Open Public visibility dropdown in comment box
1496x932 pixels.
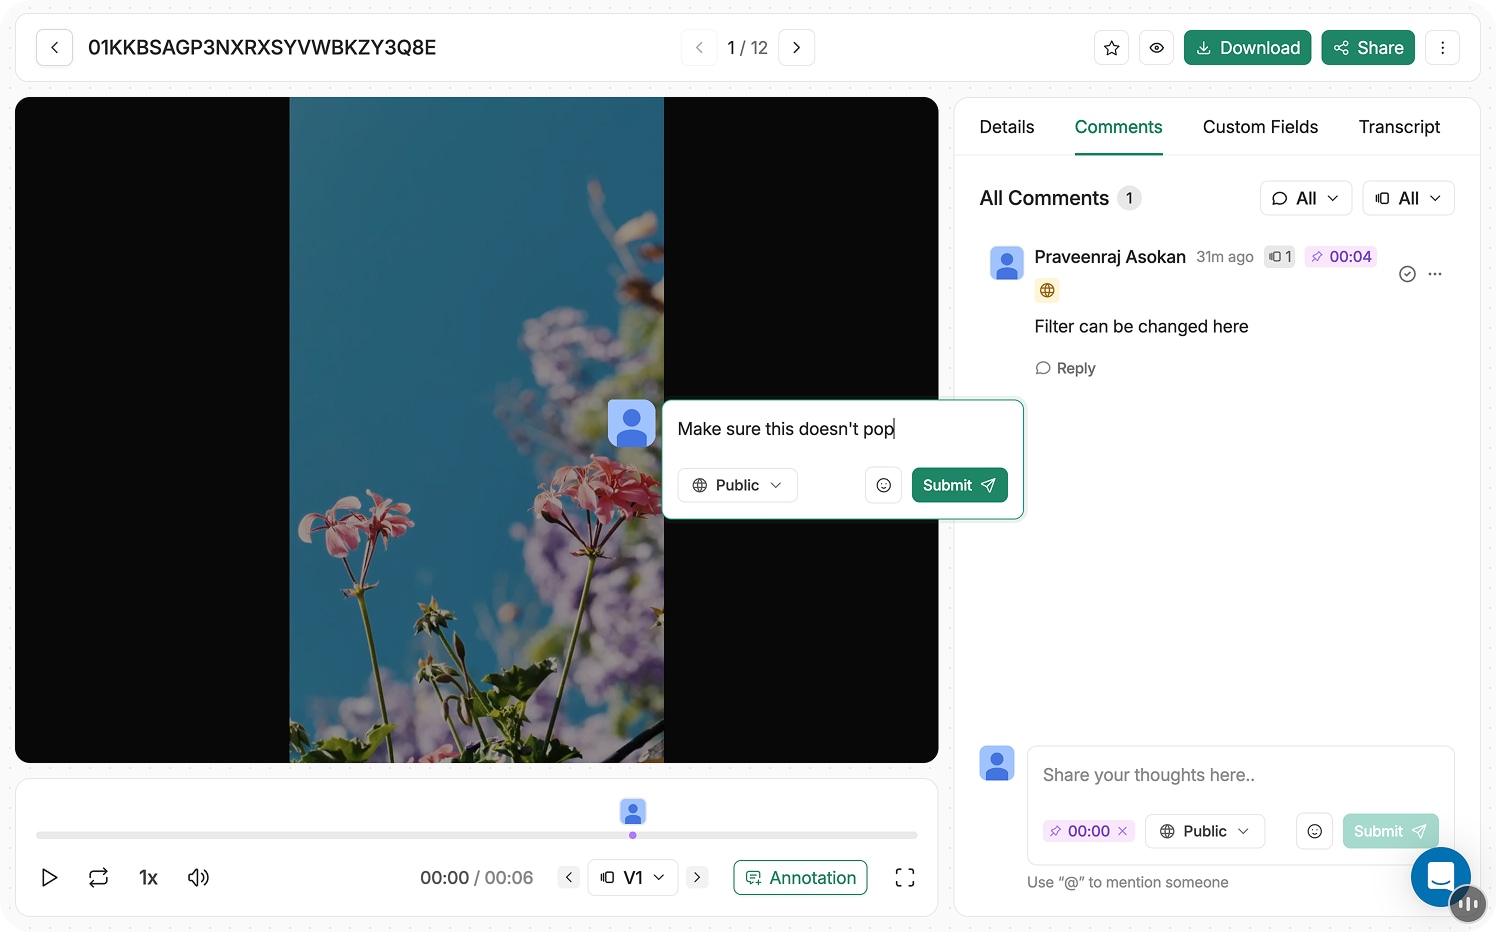(1205, 831)
